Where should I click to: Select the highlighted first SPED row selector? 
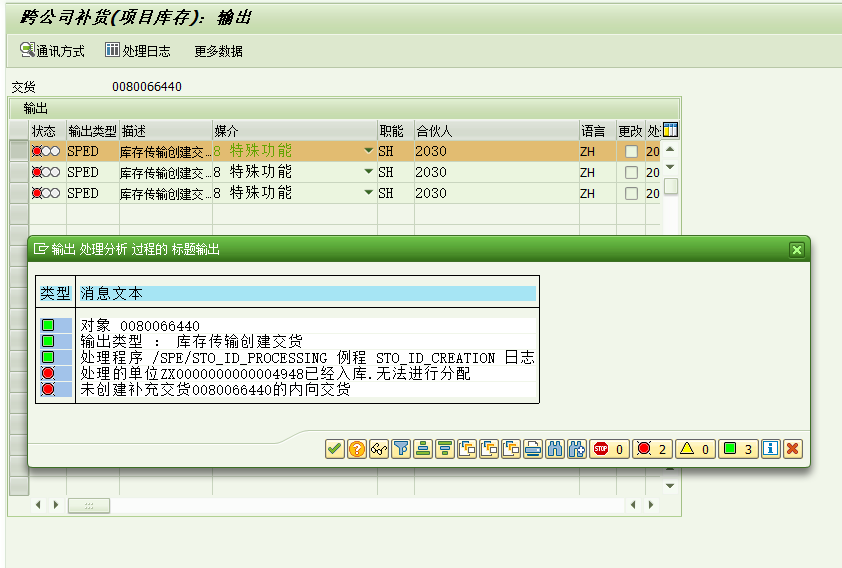click(19, 151)
